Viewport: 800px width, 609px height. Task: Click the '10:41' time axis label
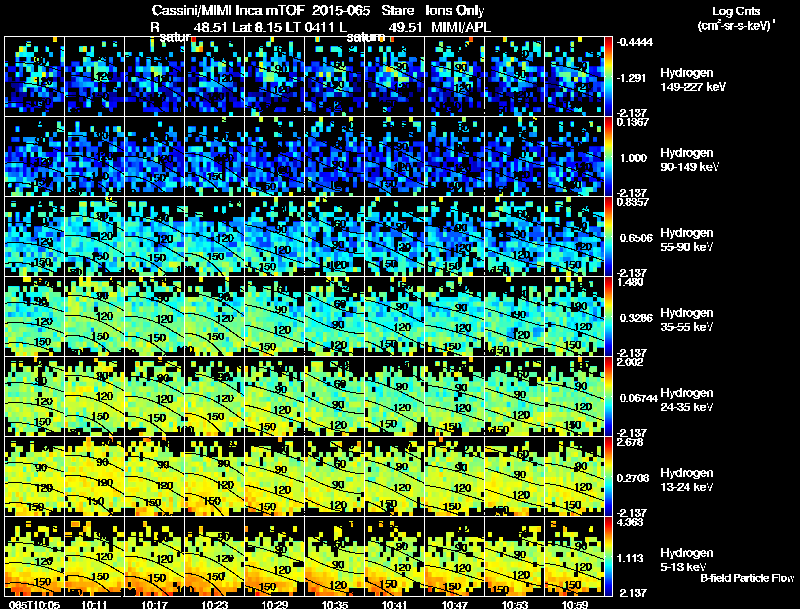[x=394, y=604]
